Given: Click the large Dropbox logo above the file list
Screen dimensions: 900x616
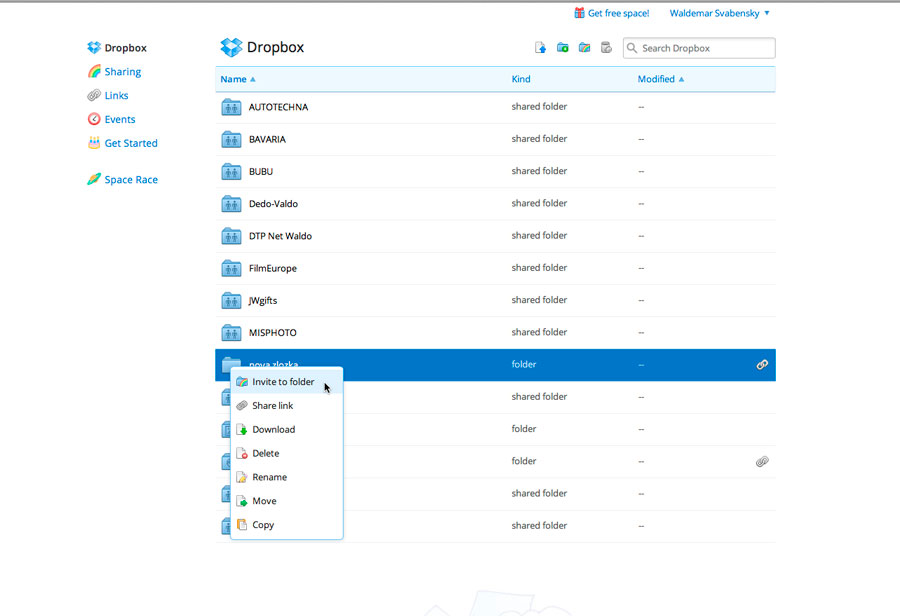Looking at the screenshot, I should [x=231, y=47].
